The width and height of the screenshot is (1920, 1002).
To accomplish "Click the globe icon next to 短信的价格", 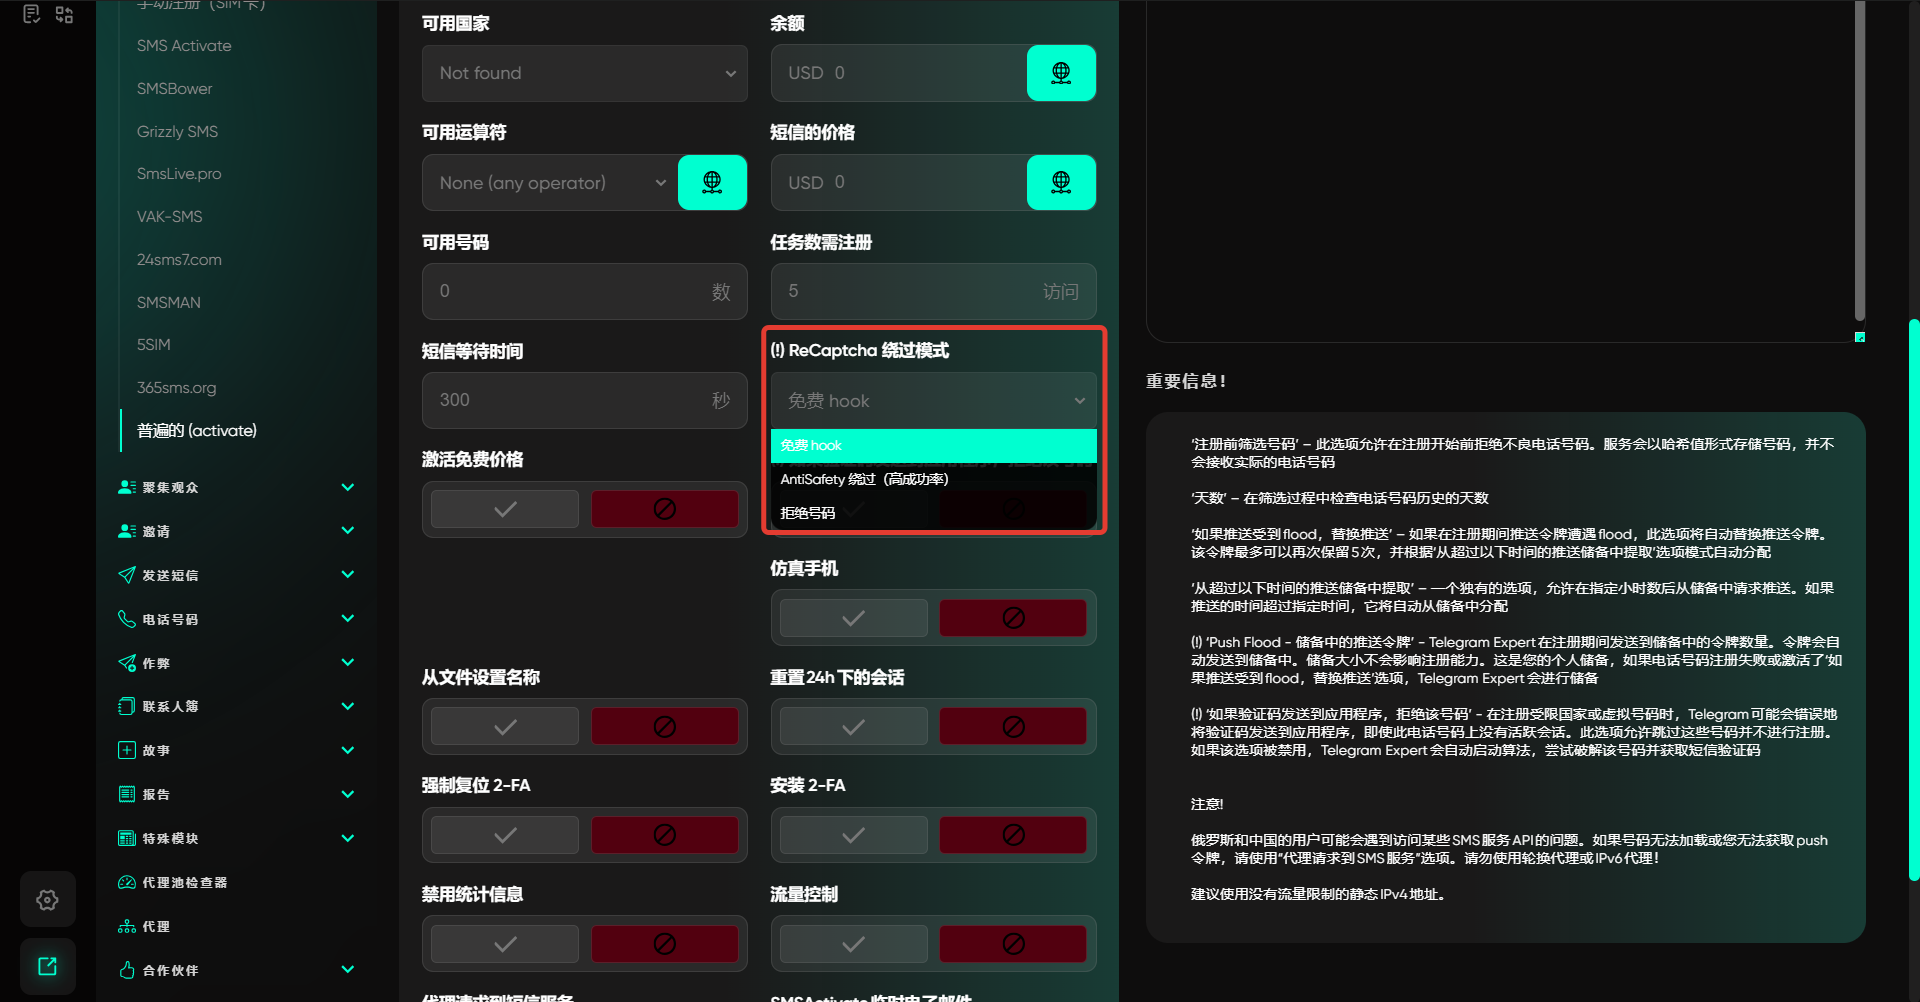I will pyautogui.click(x=1061, y=182).
